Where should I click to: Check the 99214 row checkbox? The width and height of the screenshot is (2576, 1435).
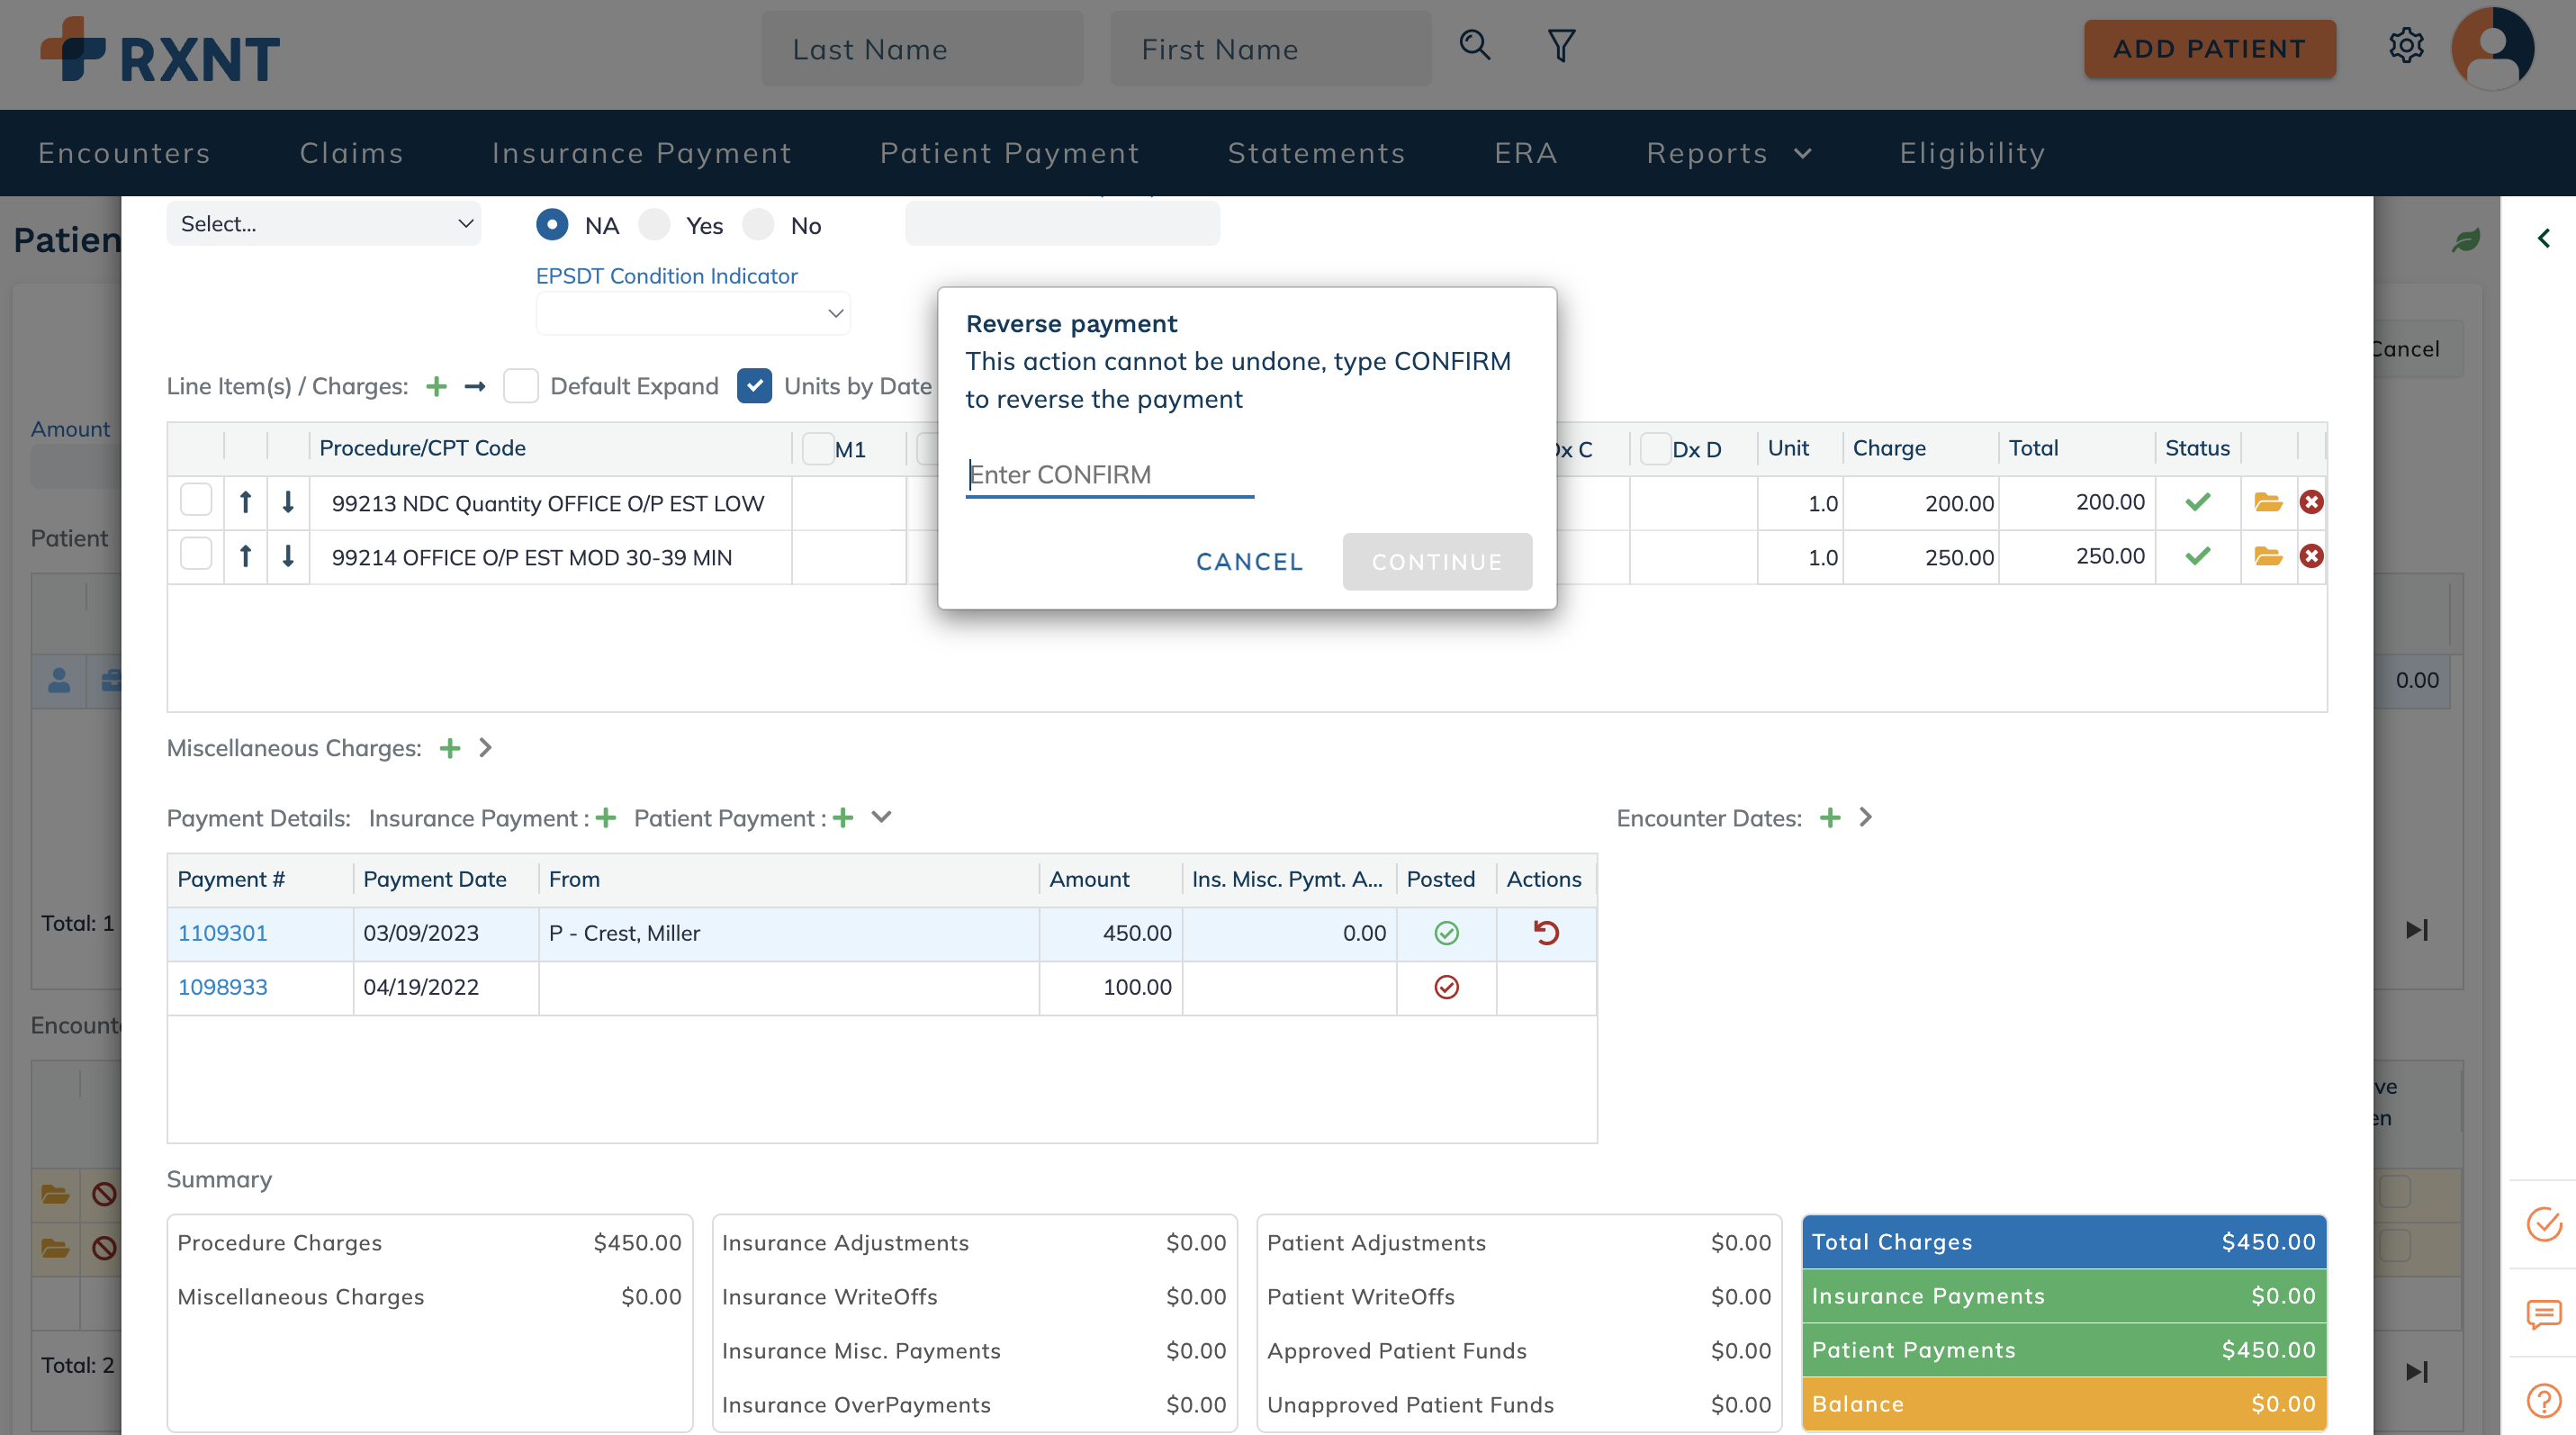(x=196, y=553)
